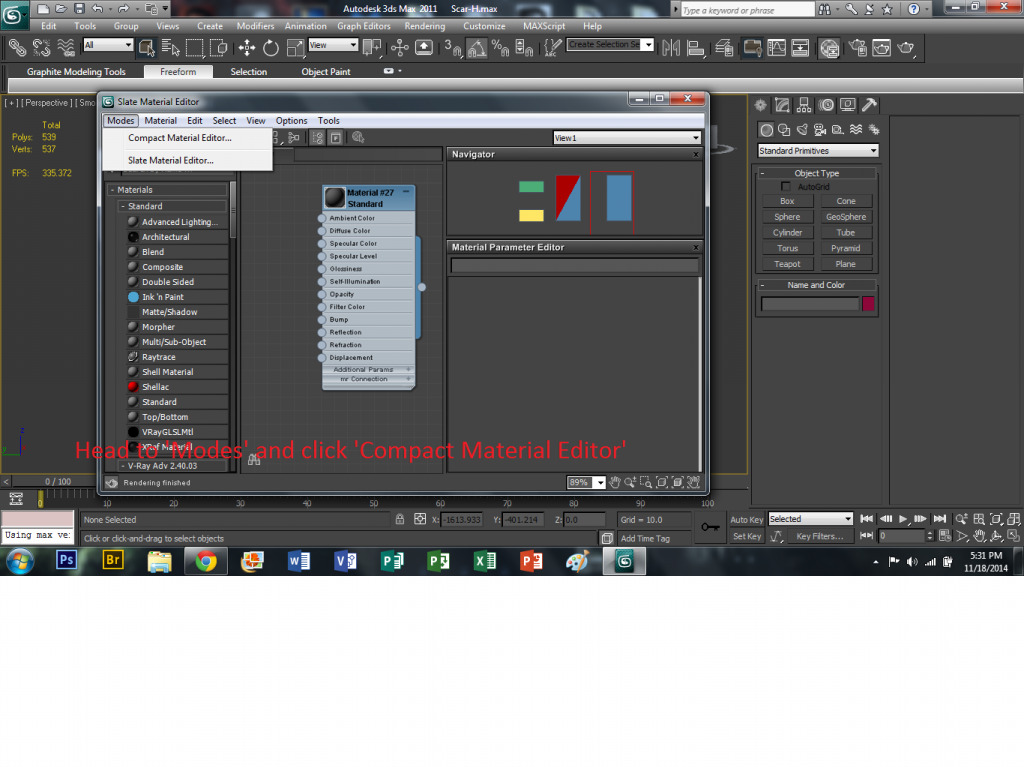Collapse the Materials group in browser
The width and height of the screenshot is (1024, 767).
coord(112,190)
